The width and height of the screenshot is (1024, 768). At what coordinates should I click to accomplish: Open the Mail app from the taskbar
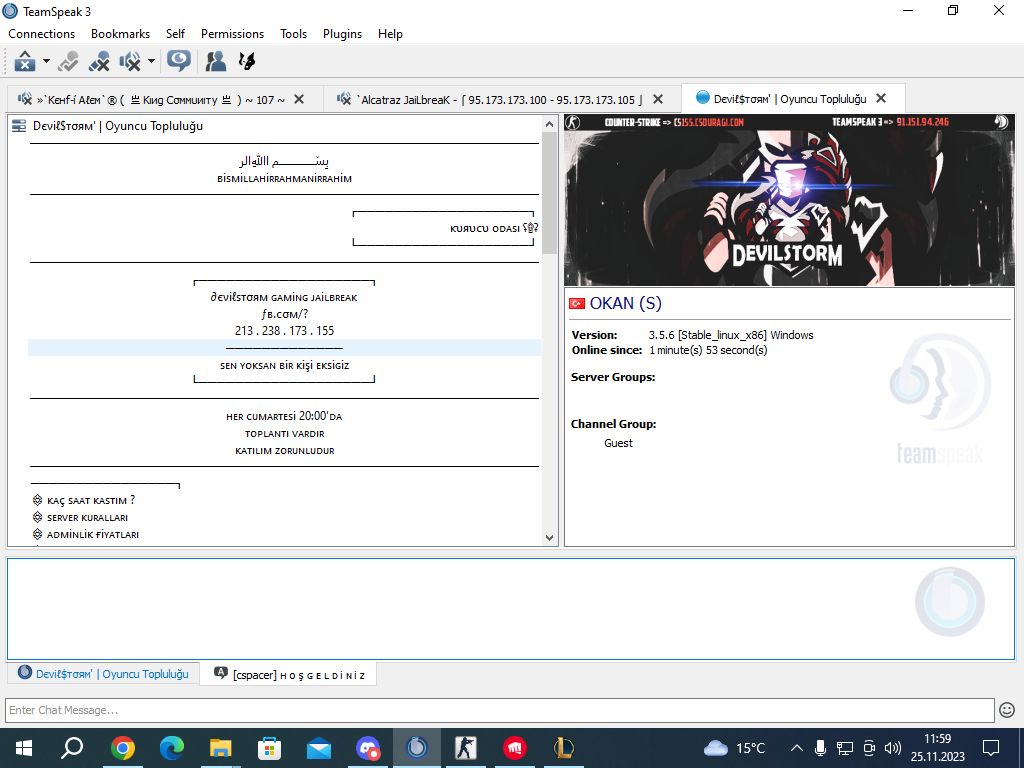(319, 748)
